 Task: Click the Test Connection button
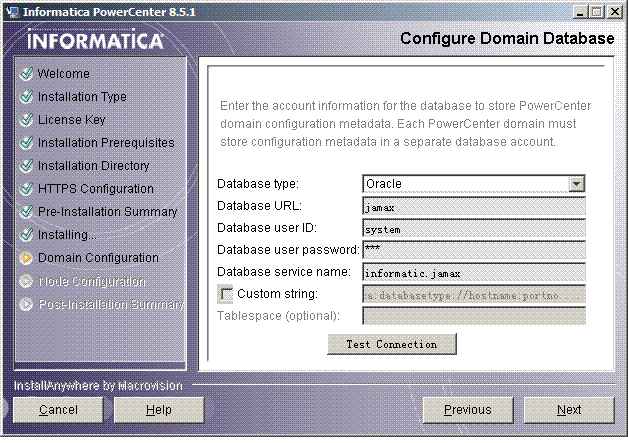tap(392, 344)
